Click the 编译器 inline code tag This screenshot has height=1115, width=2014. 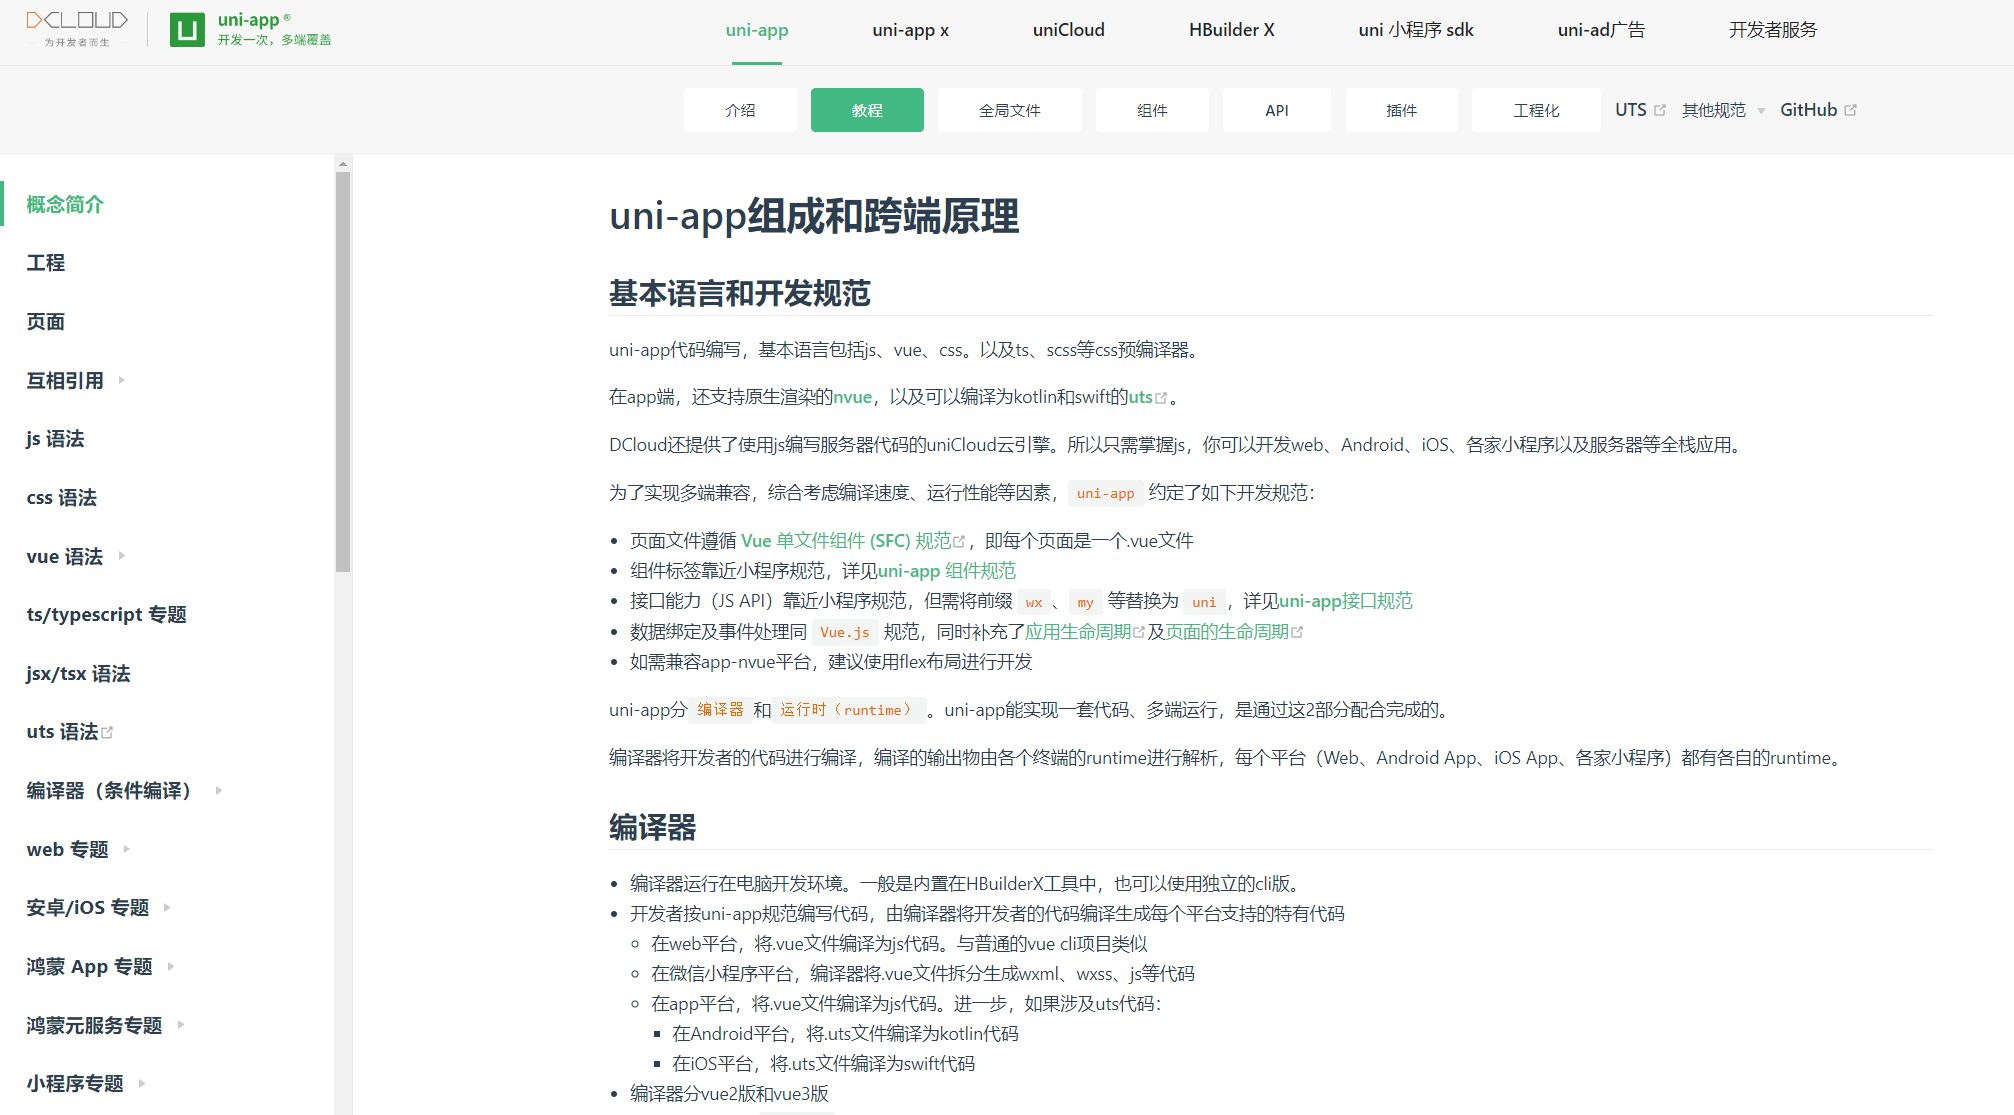pyautogui.click(x=720, y=710)
